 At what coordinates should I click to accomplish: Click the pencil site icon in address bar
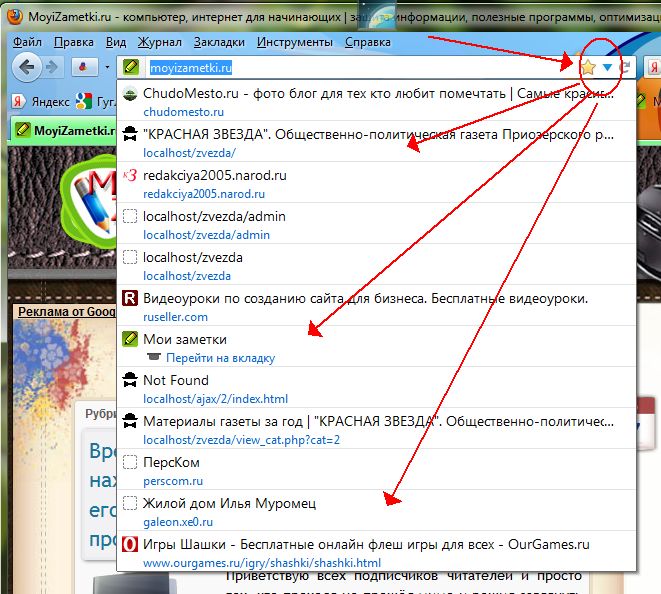coord(131,67)
